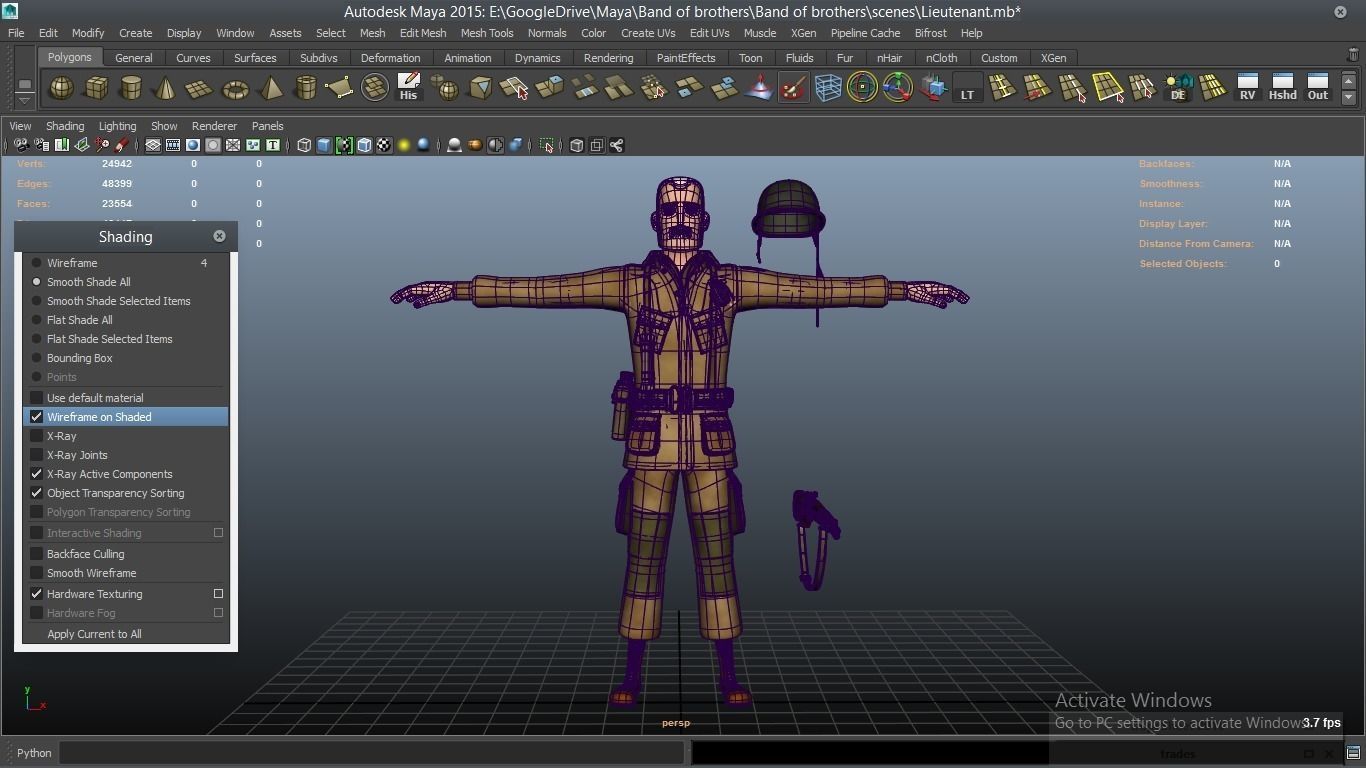Open the RV render view shelf icon
The width and height of the screenshot is (1366, 768).
[x=1247, y=88]
